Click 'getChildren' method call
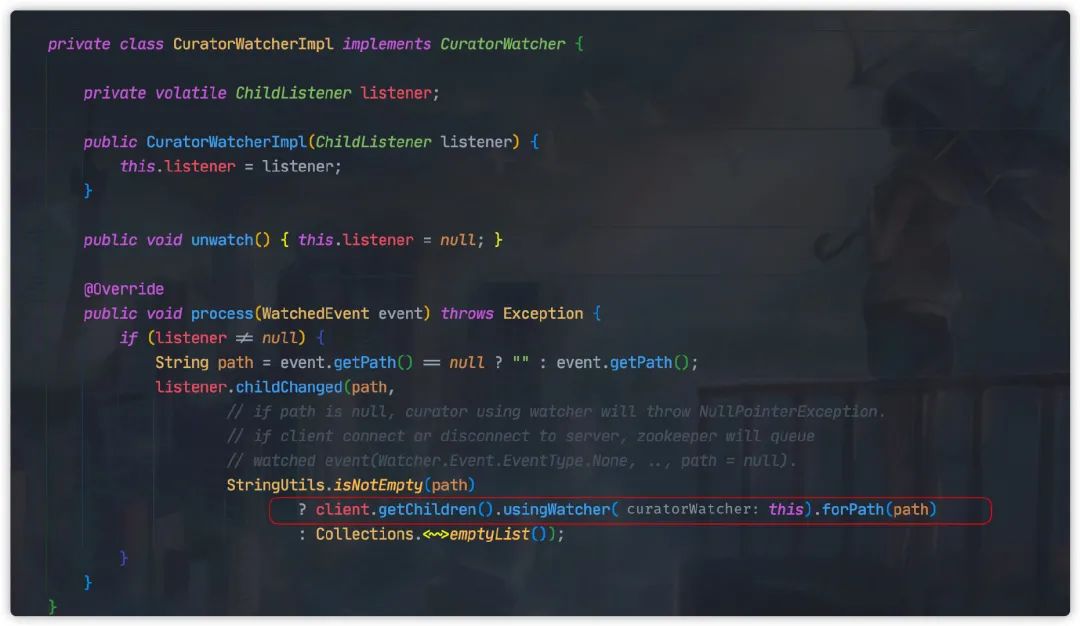 [x=427, y=510]
